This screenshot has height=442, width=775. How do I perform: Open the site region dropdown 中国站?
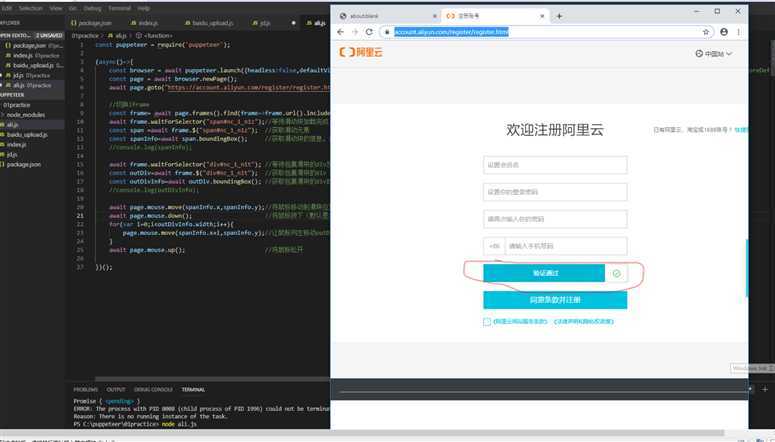(x=714, y=53)
